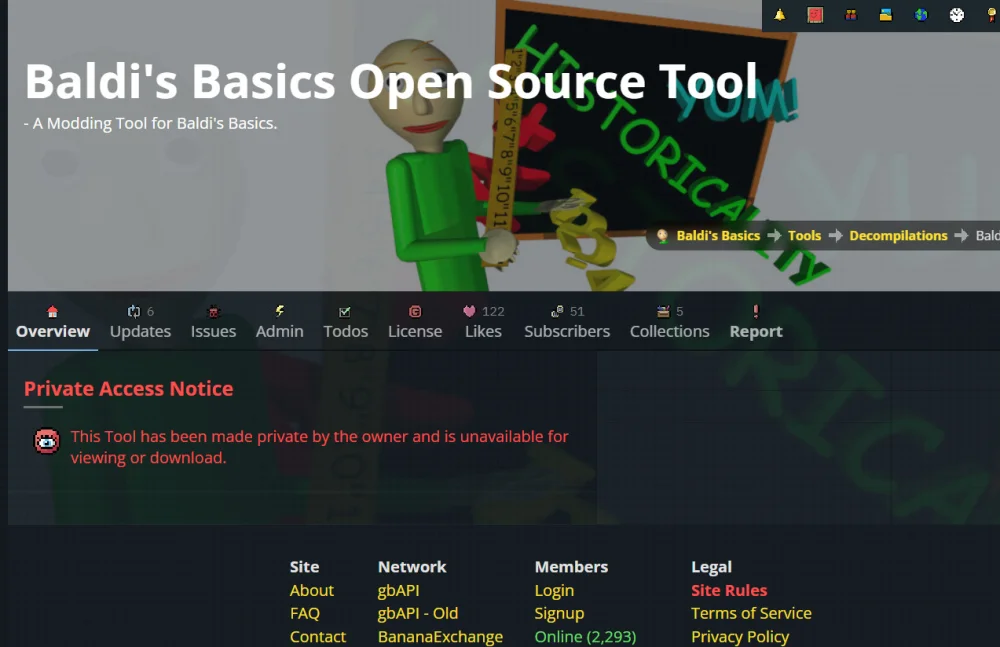Open the gbAPI footer link
This screenshot has height=647, width=1000.
click(399, 590)
